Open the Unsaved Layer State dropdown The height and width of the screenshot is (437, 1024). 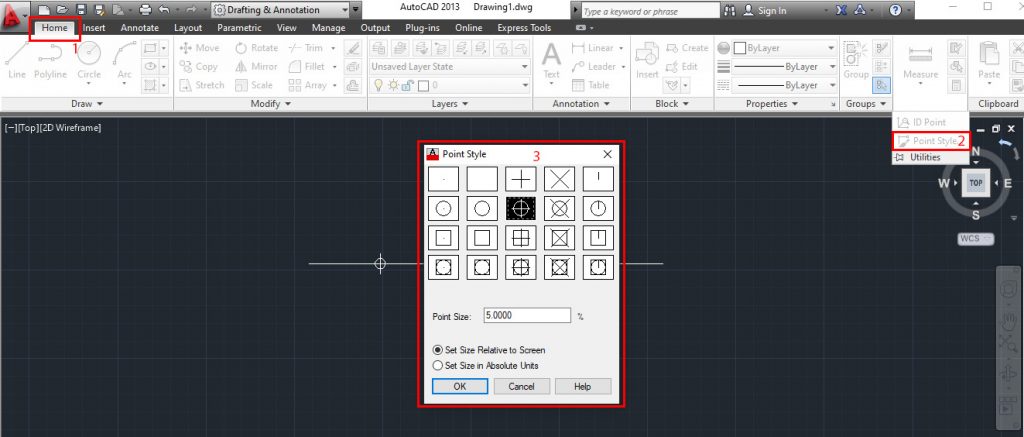point(450,67)
